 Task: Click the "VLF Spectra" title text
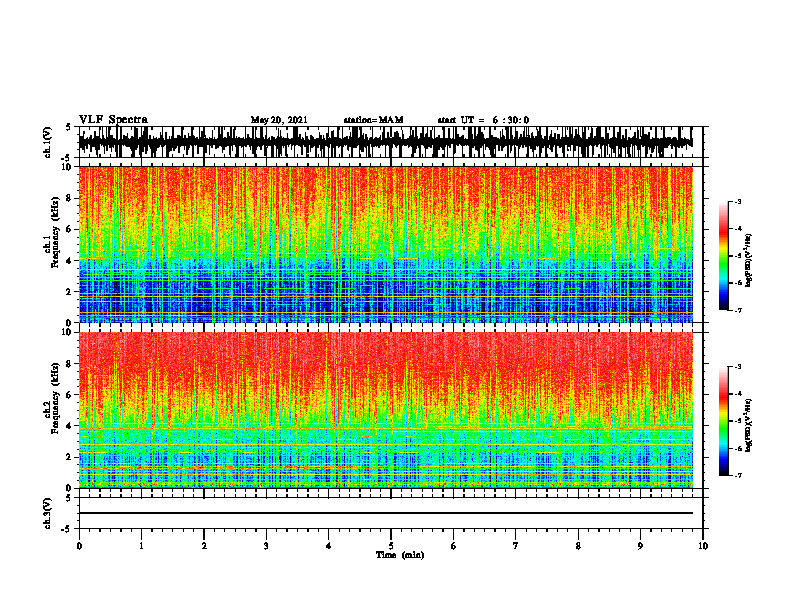tap(113, 119)
